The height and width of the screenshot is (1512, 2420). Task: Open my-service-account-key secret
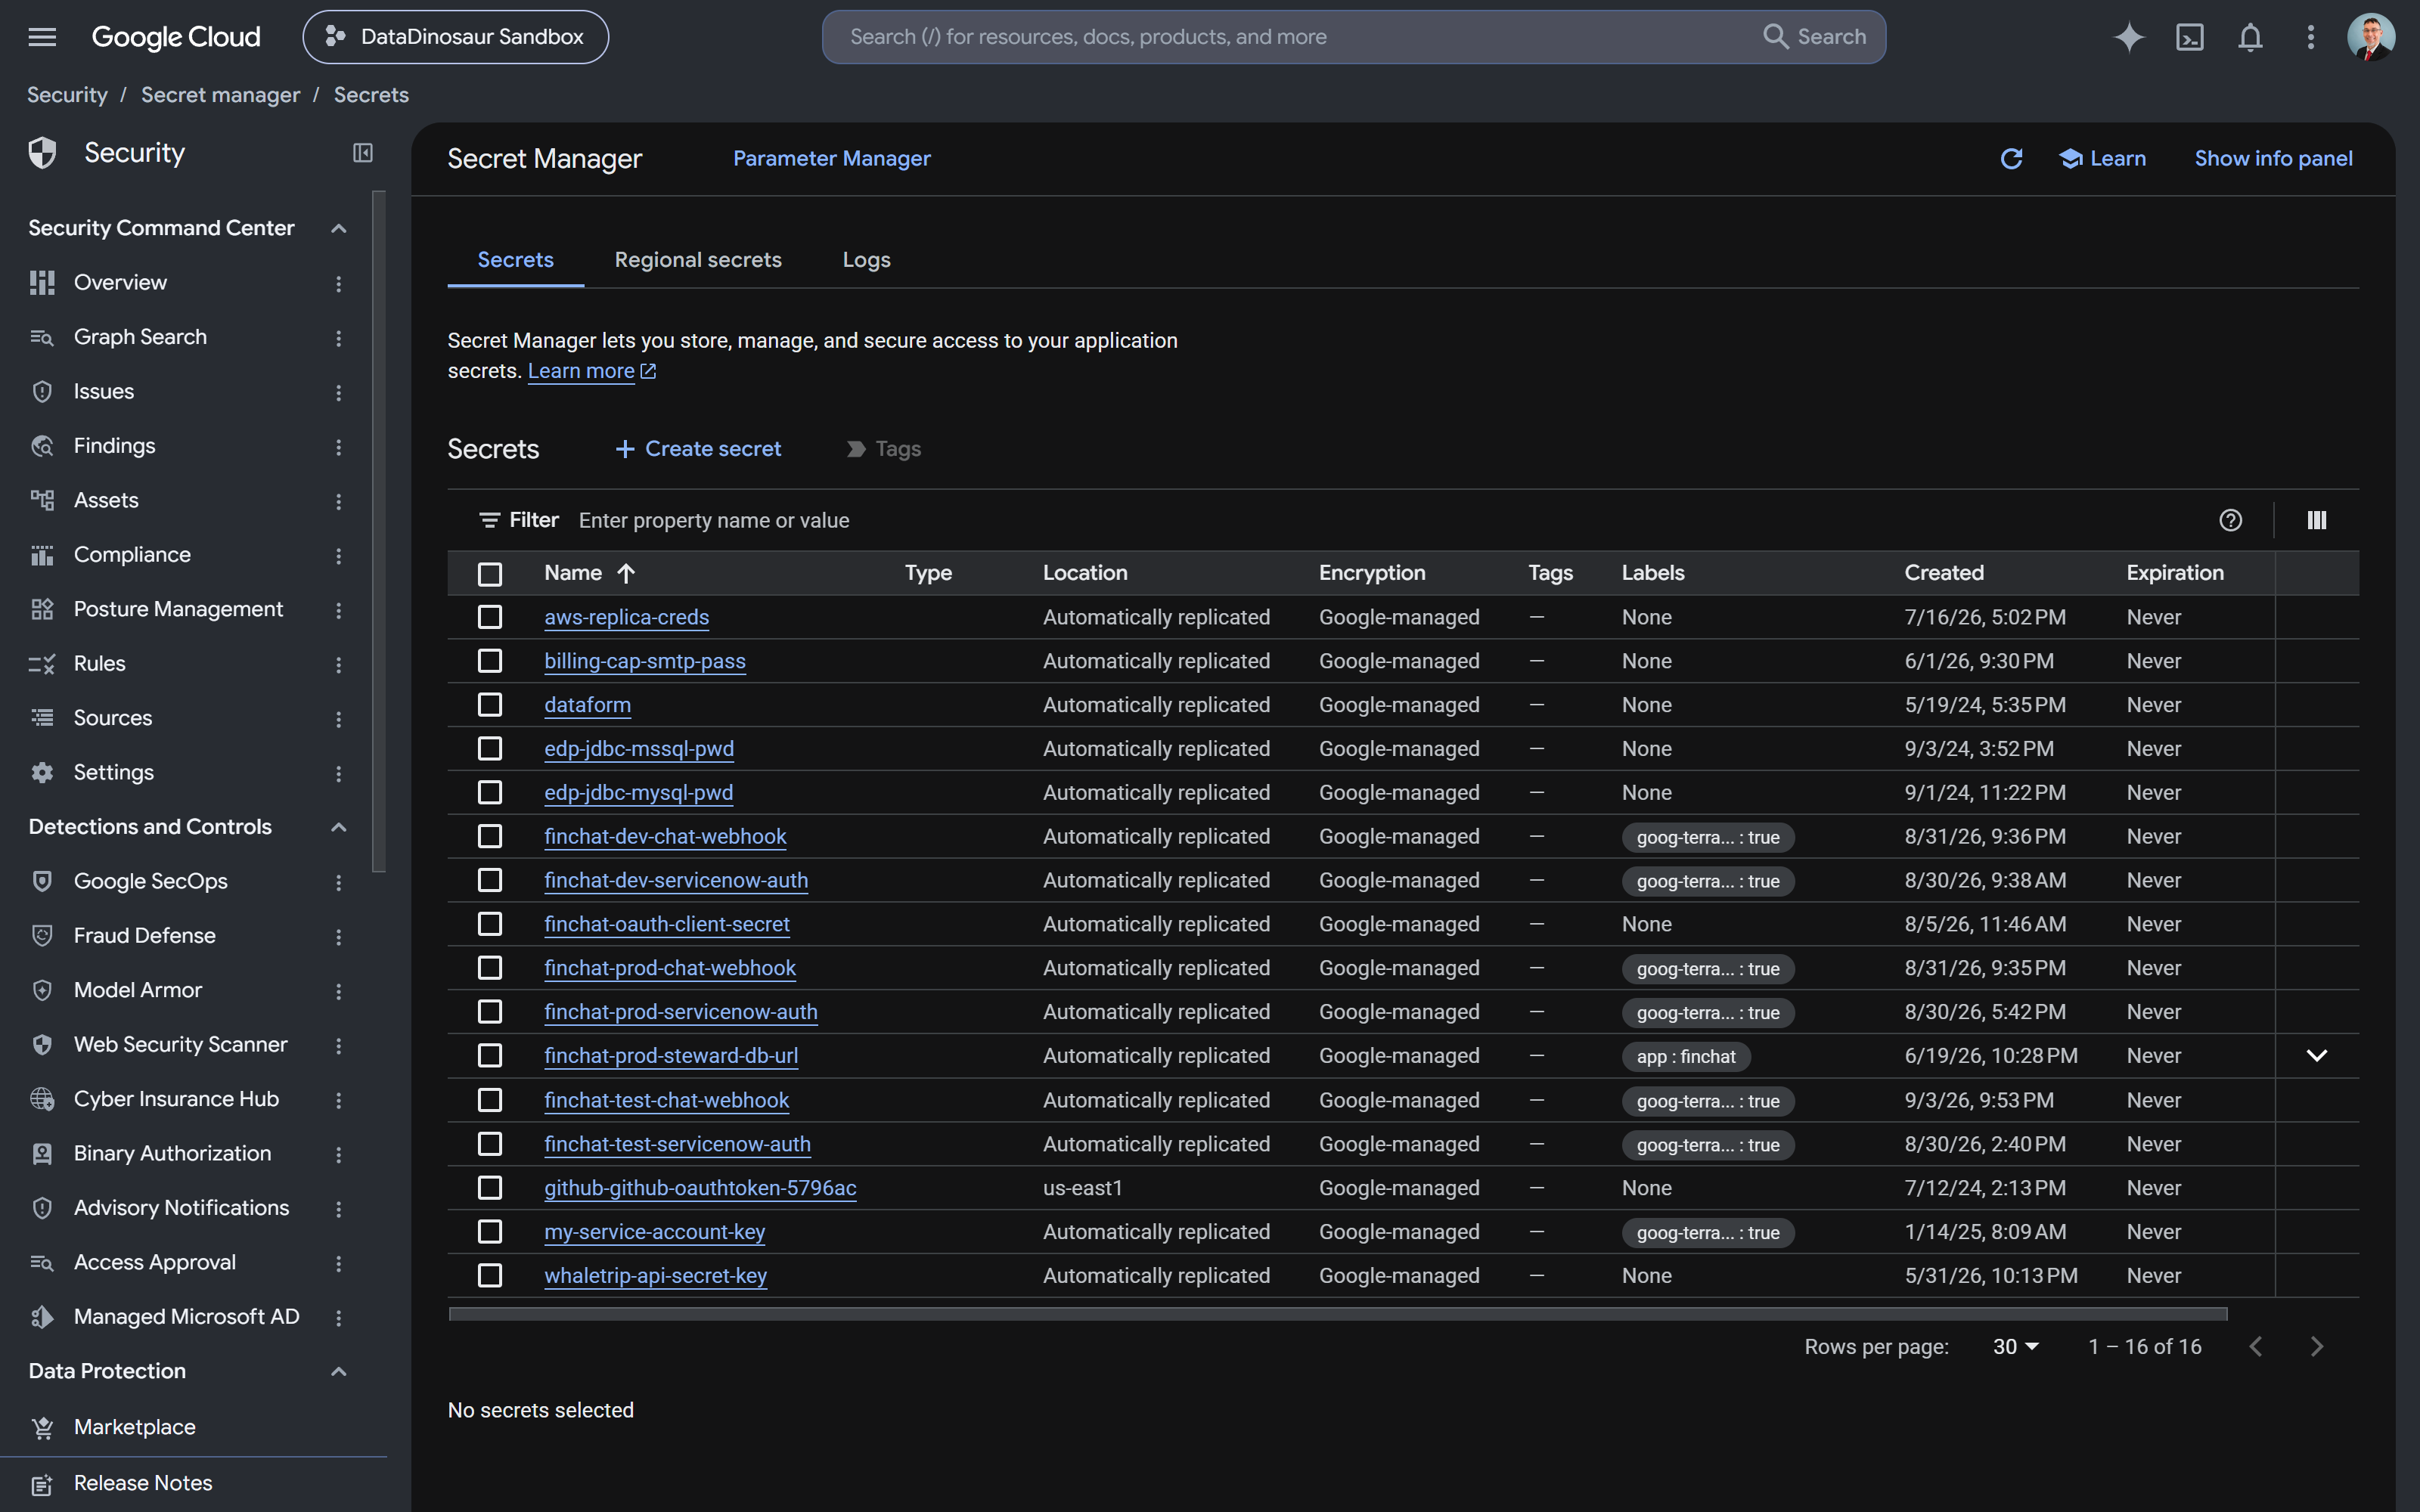(x=654, y=1232)
